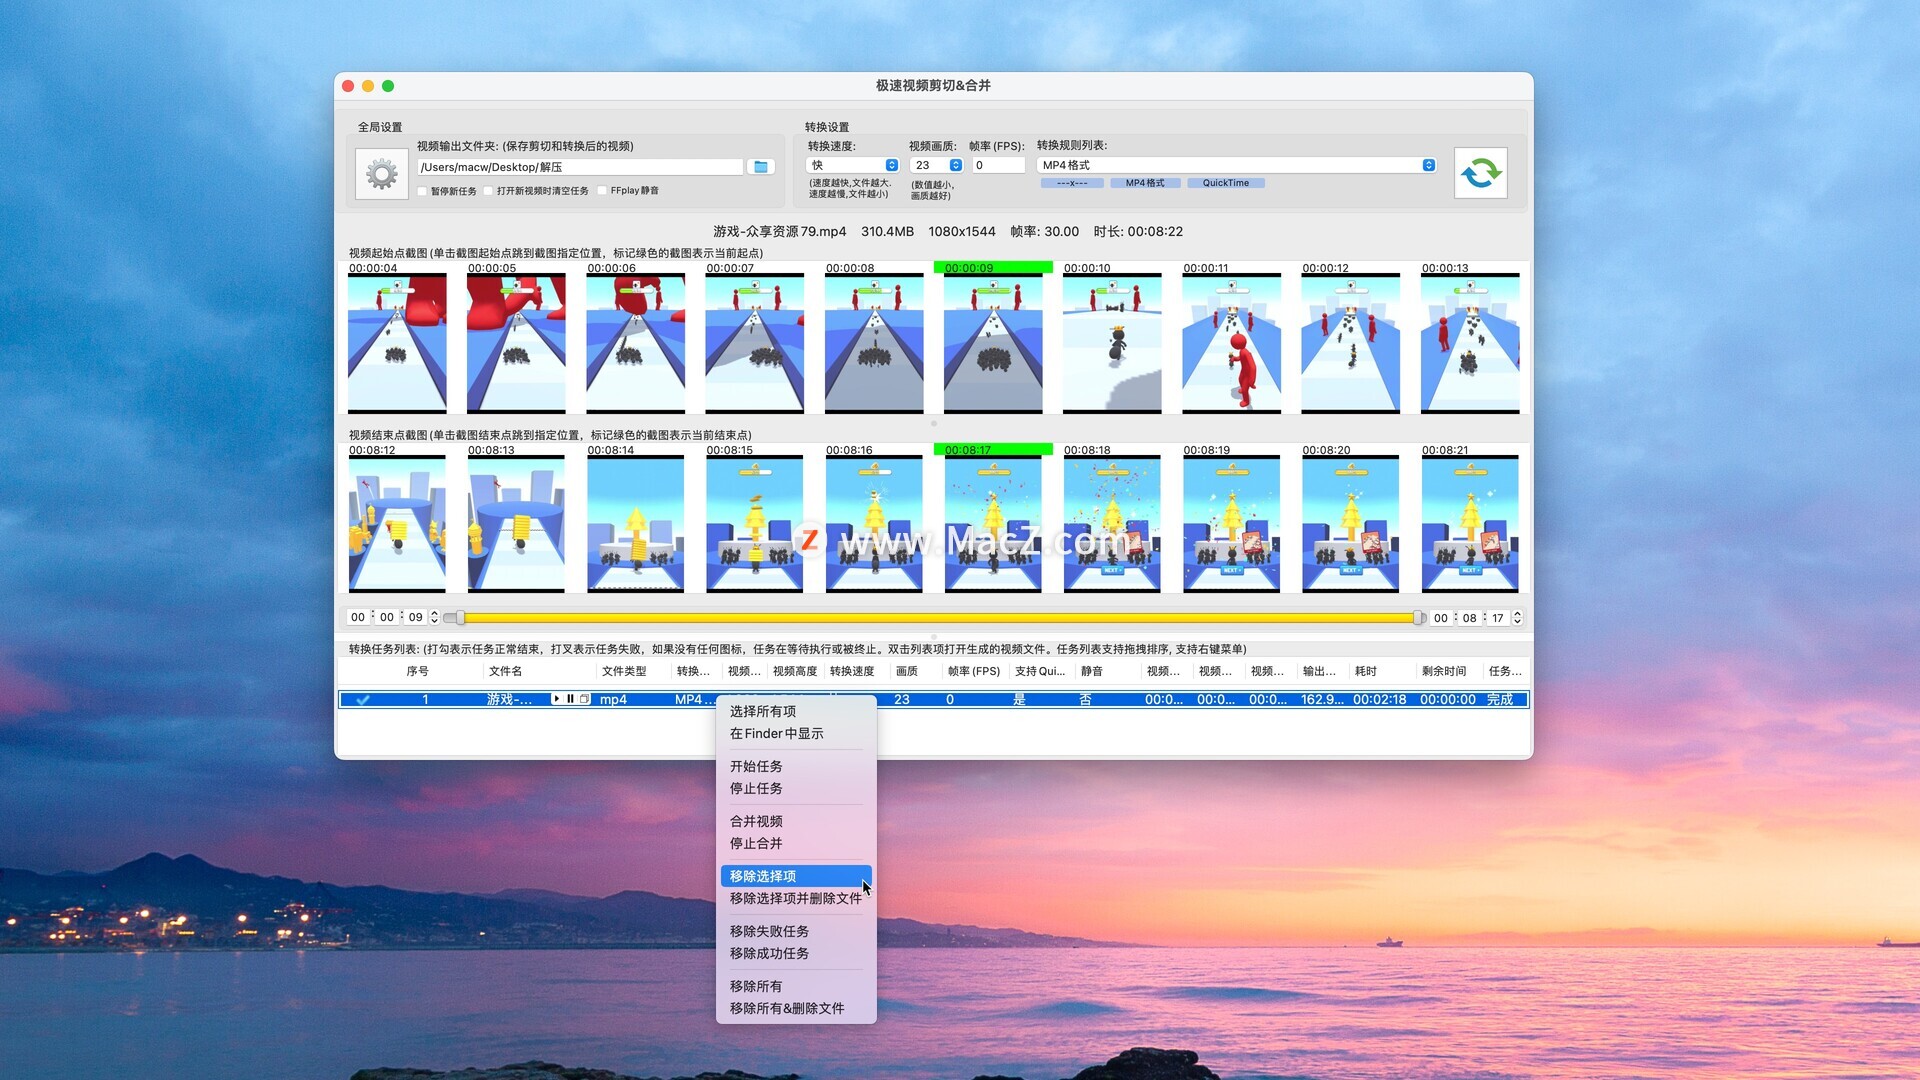Select start thumbnail at 00:00:06
This screenshot has height=1080, width=1920.
(x=635, y=343)
